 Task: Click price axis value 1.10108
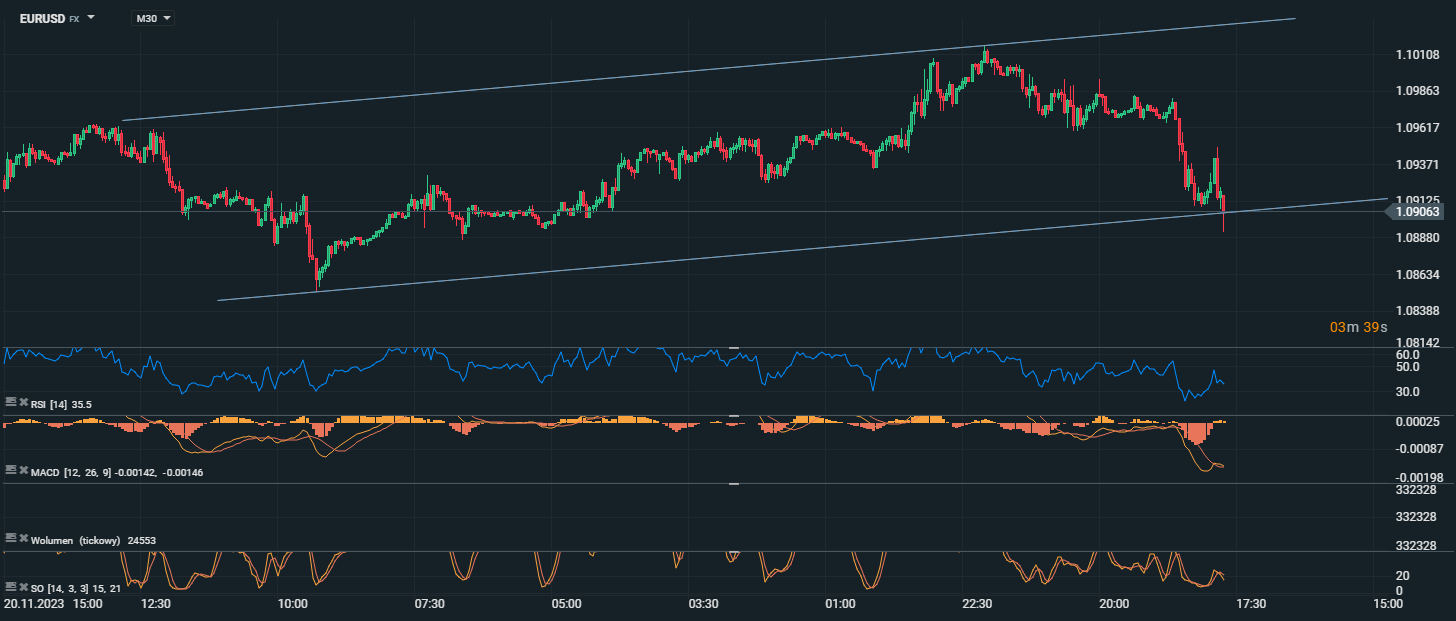coord(1417,55)
